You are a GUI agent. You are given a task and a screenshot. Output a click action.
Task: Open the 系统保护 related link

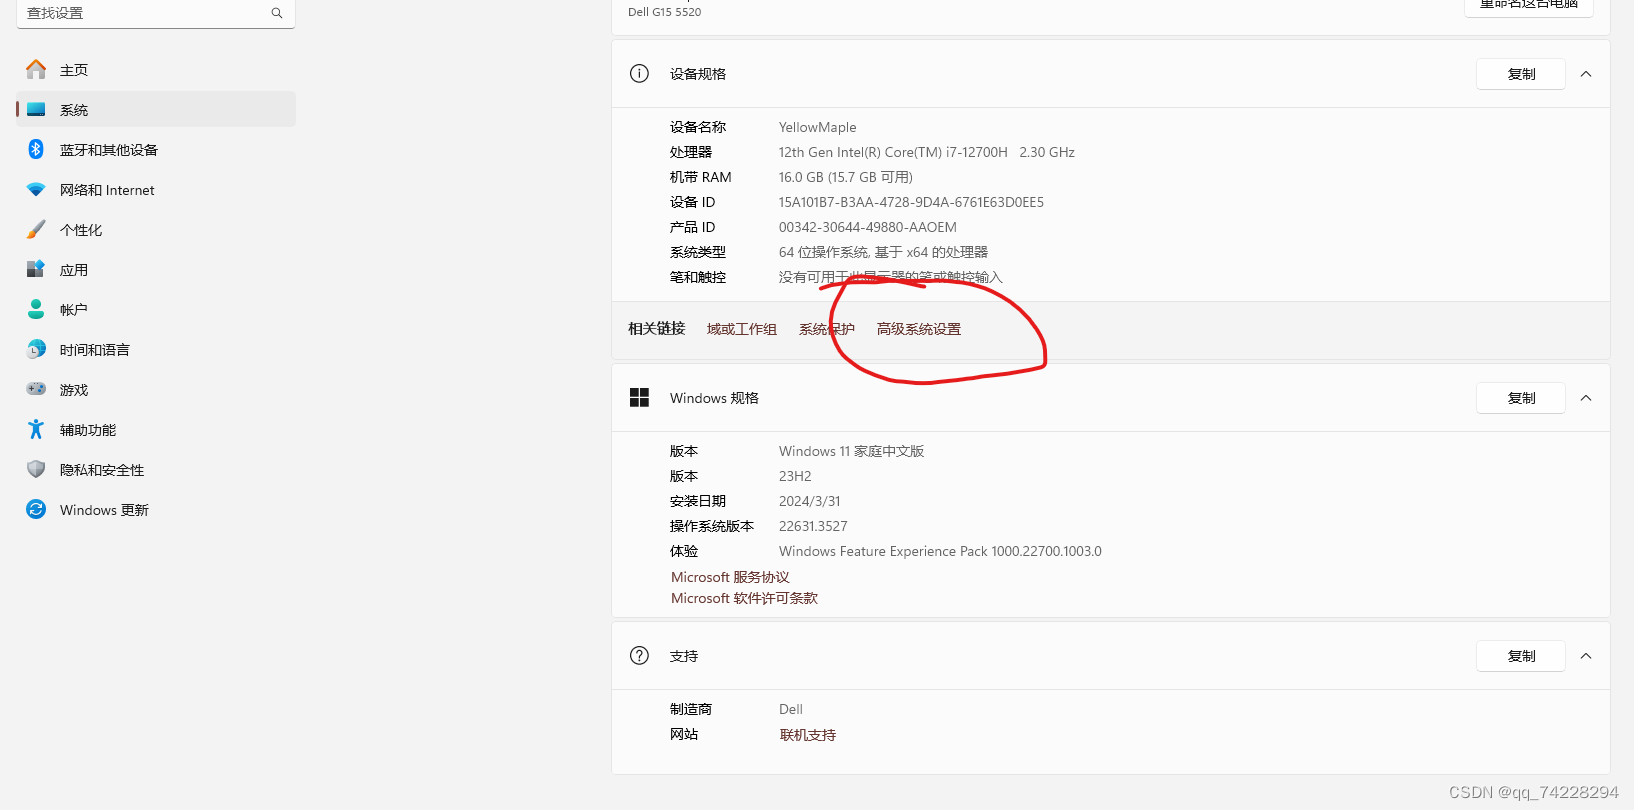coord(826,329)
